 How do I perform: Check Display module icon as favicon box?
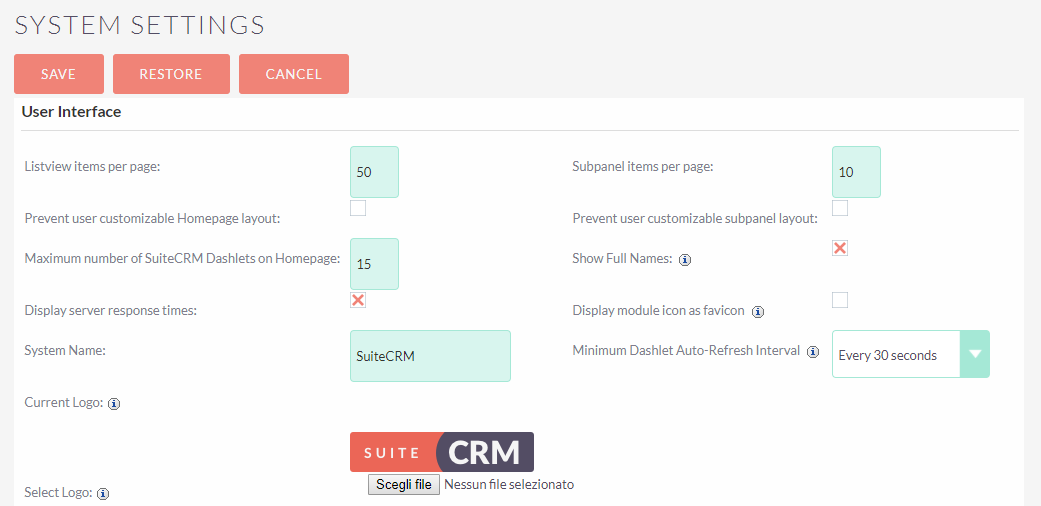(x=840, y=300)
